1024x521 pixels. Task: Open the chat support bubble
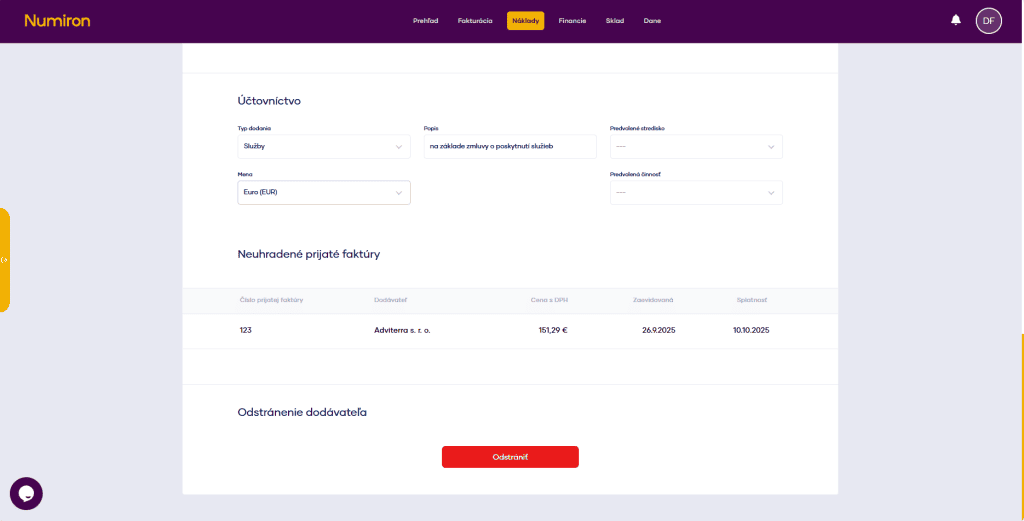pos(26,493)
